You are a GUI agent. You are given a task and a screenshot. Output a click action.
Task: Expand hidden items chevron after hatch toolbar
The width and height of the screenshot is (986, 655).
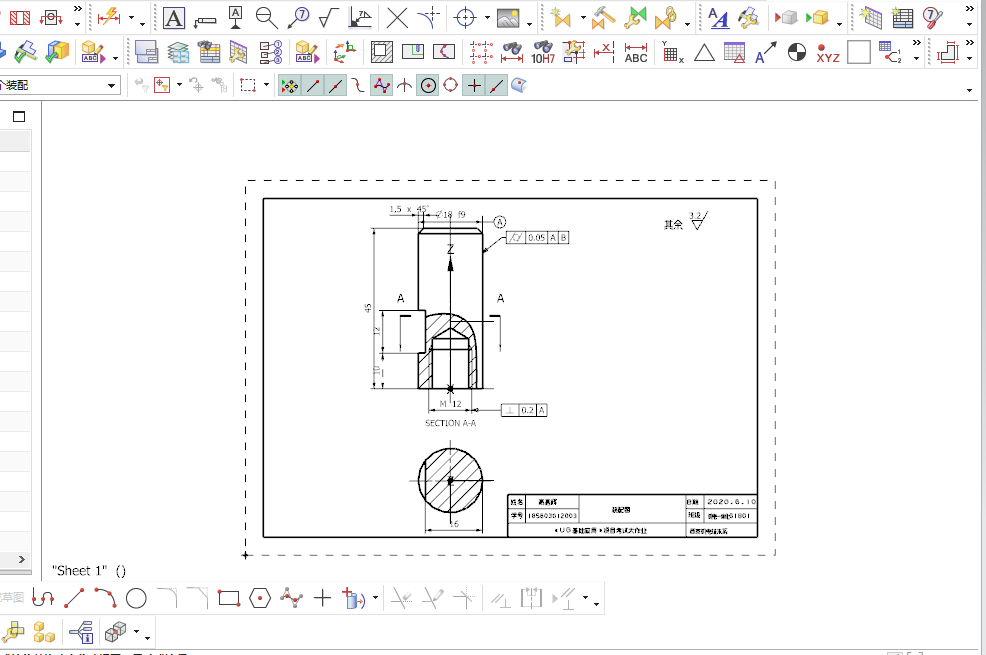77,9
